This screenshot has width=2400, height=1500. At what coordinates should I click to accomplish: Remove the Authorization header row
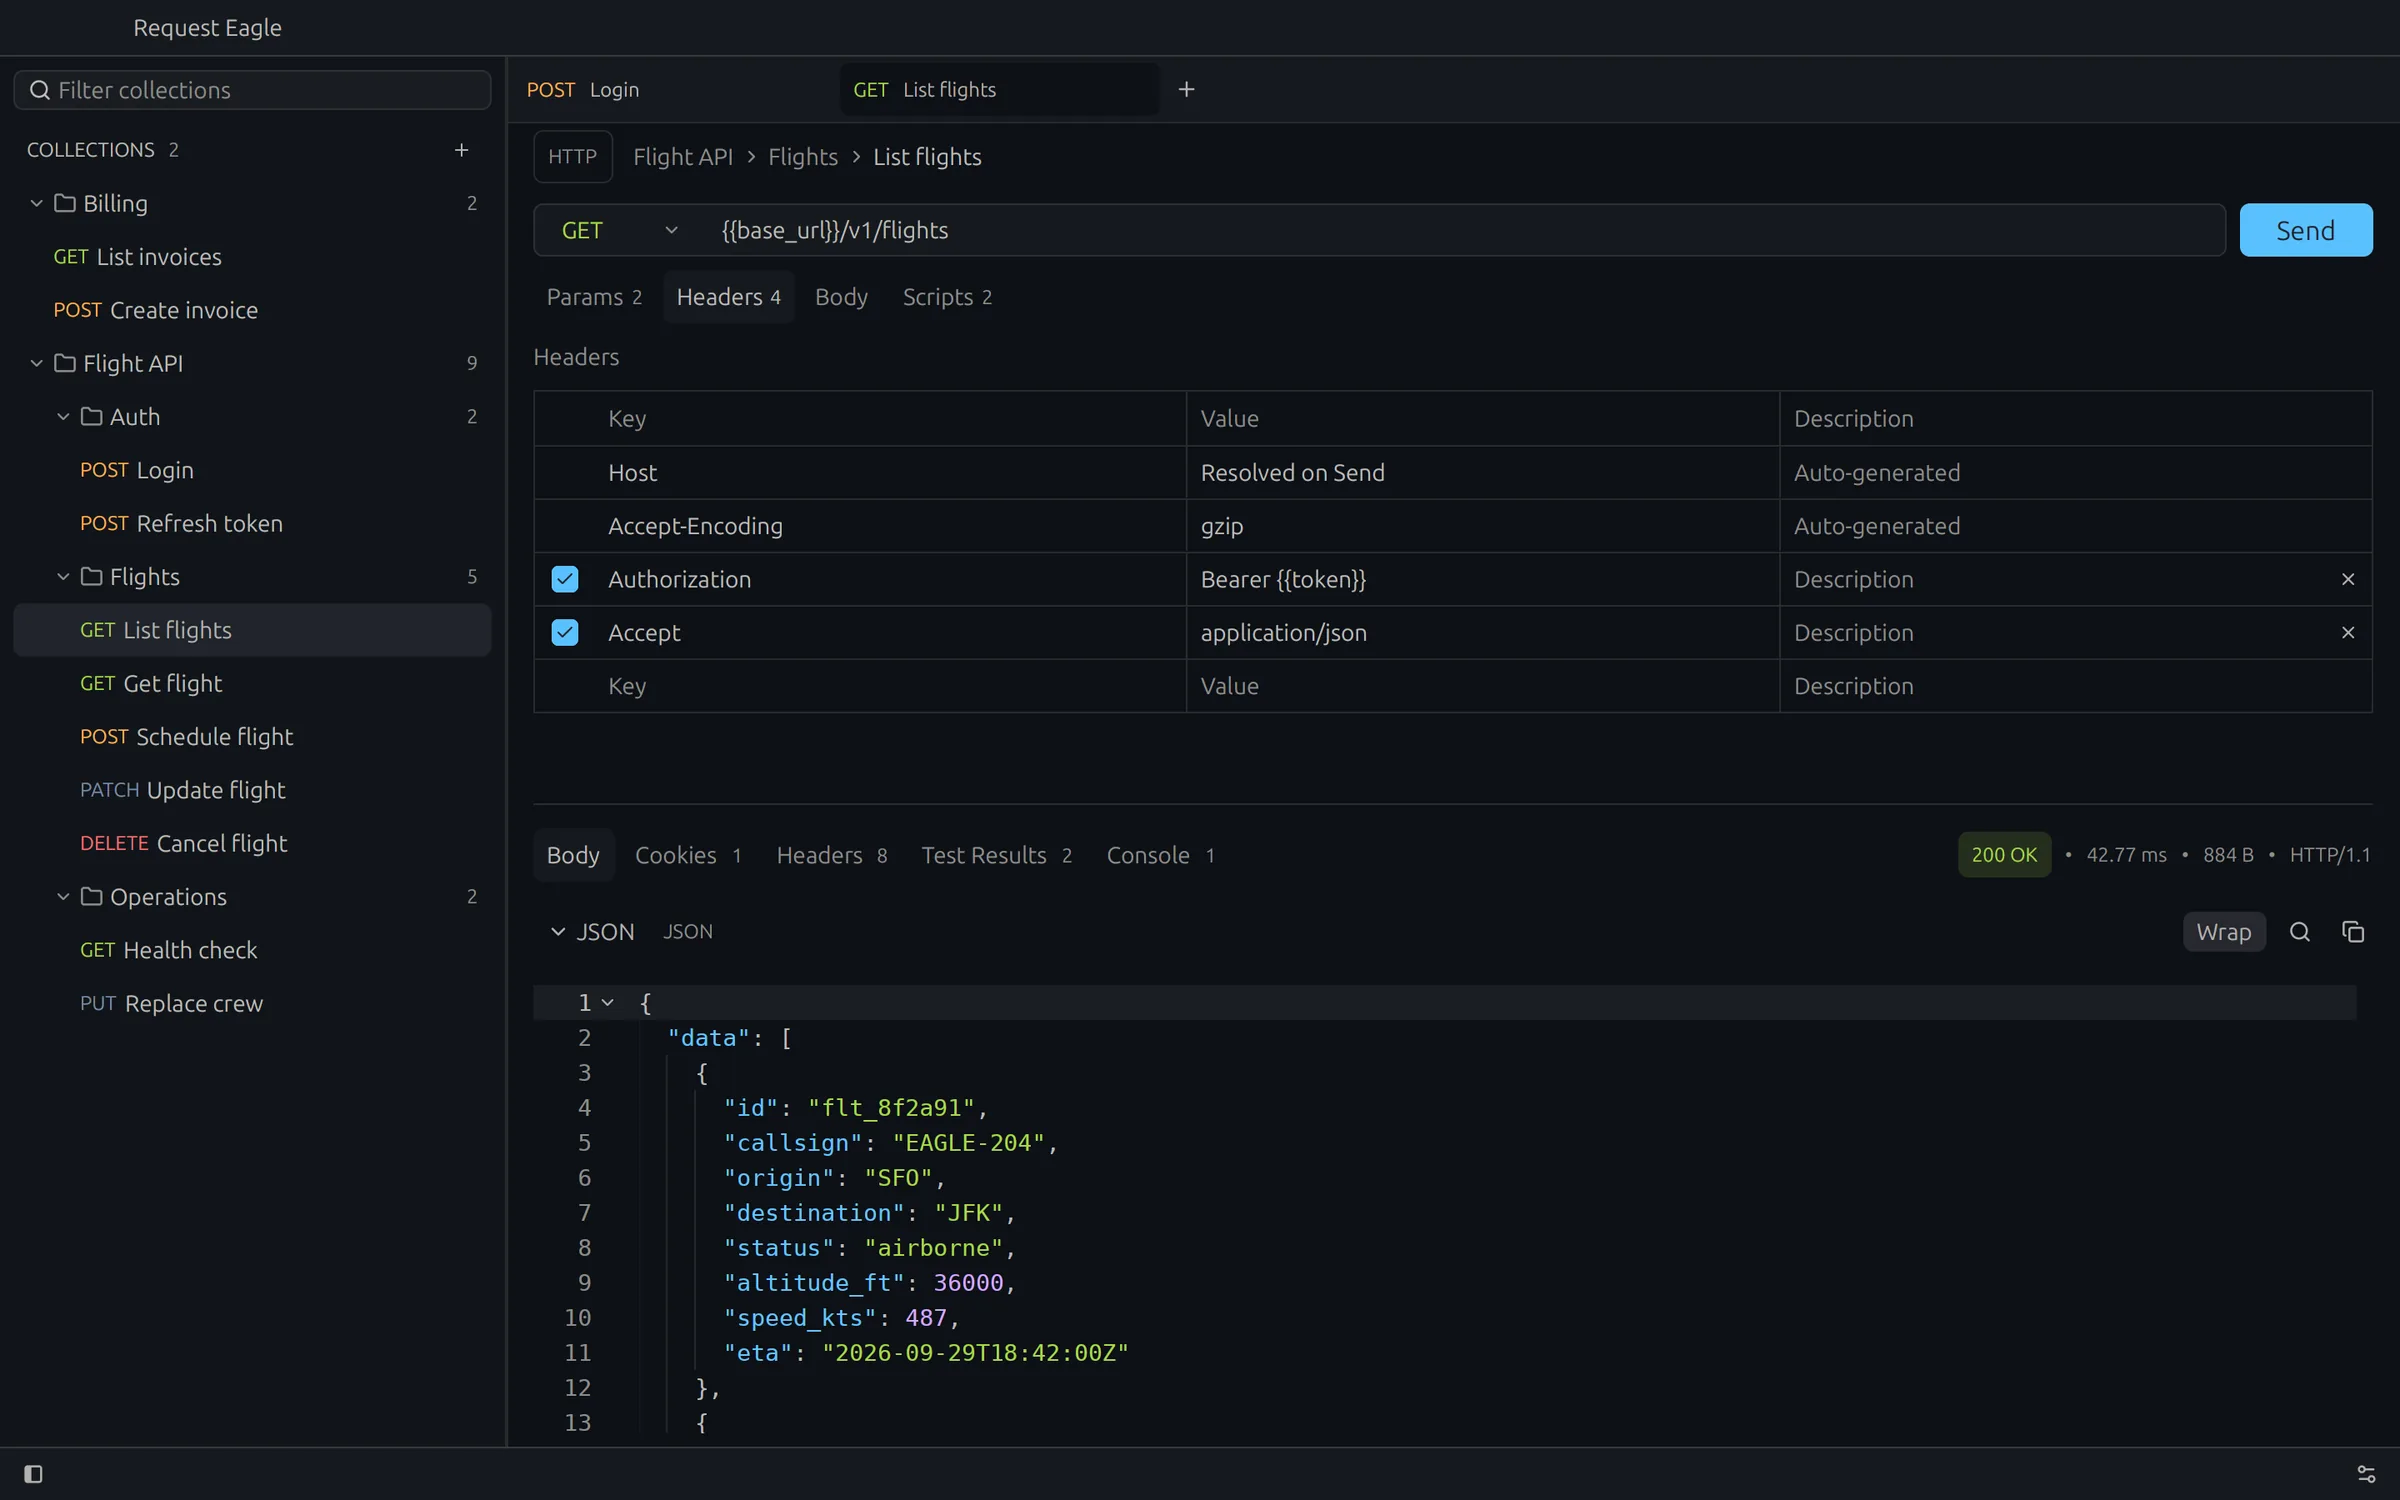pyautogui.click(x=2348, y=580)
